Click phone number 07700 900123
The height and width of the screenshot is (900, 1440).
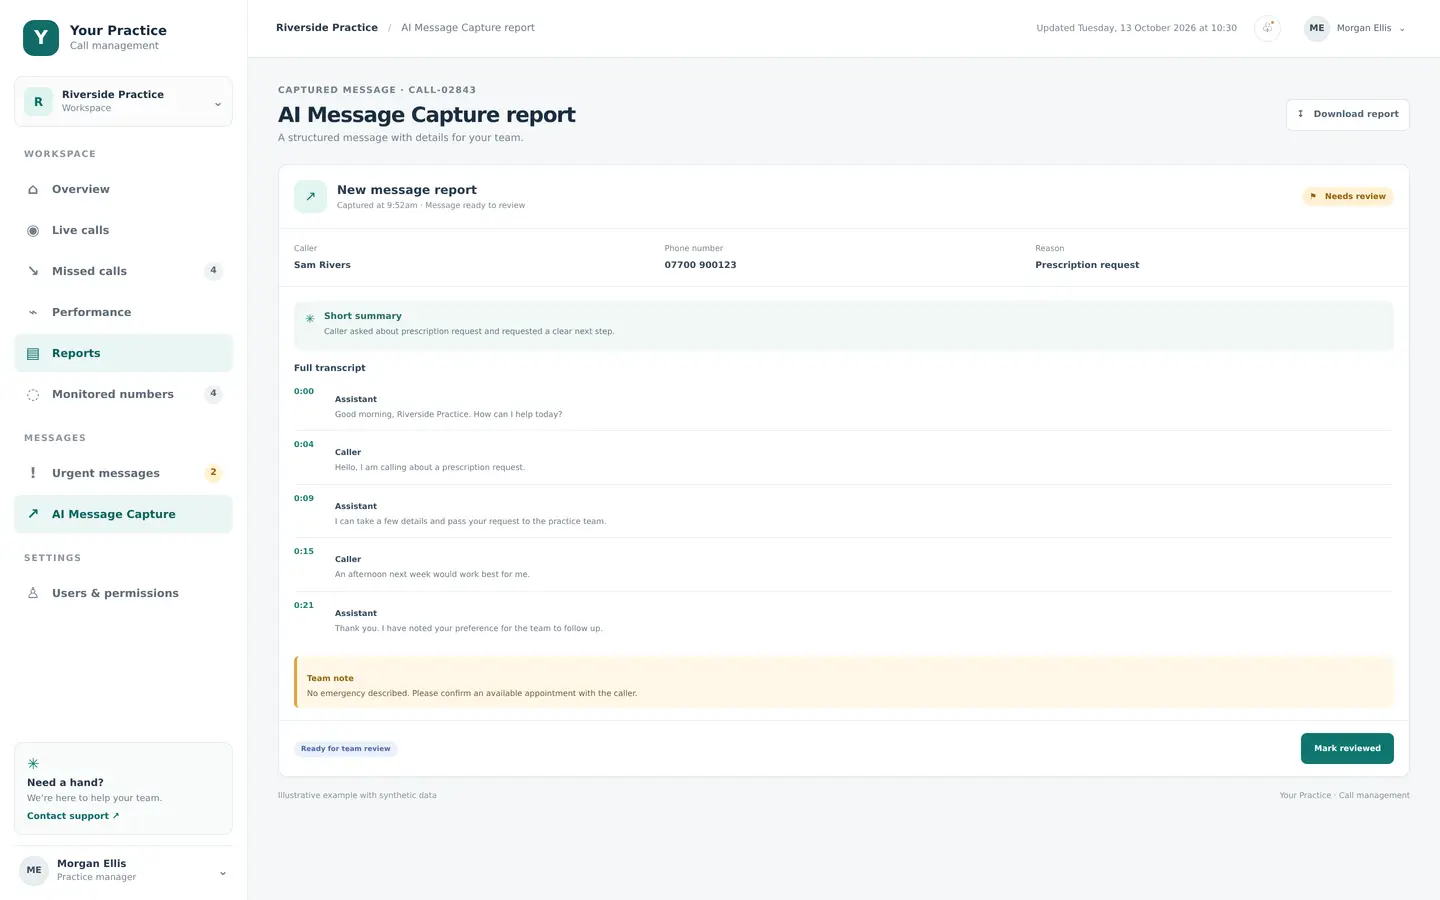[700, 265]
